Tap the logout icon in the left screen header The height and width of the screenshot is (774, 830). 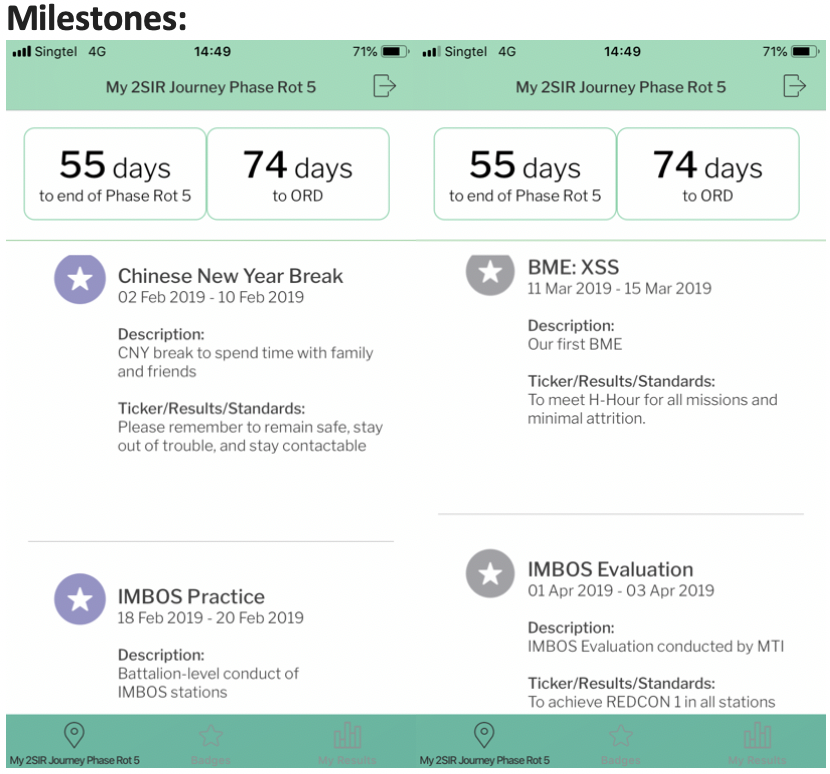pos(384,87)
